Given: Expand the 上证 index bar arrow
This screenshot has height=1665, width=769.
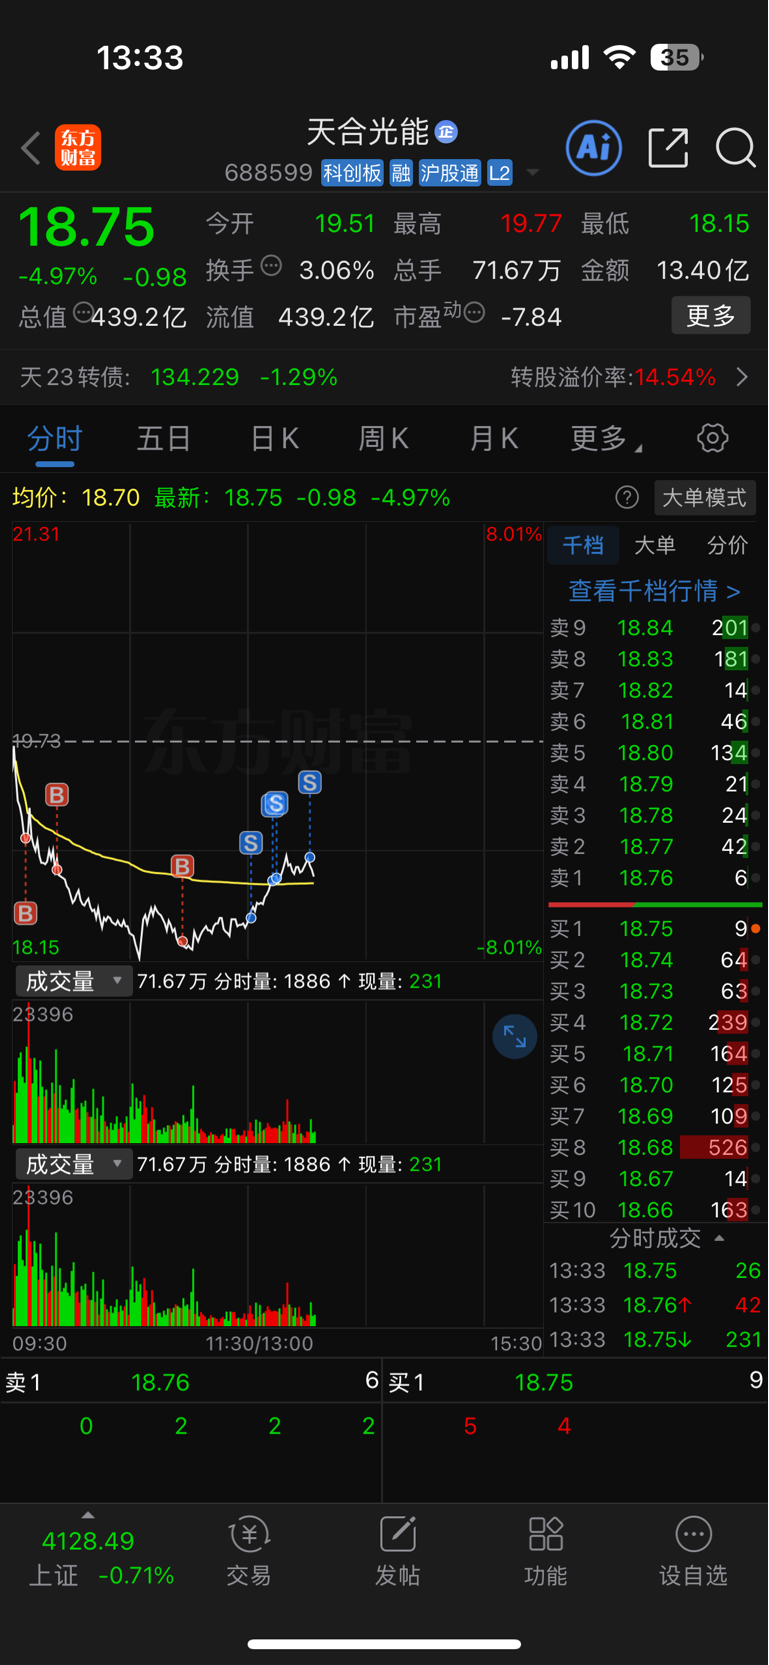Looking at the screenshot, I should pyautogui.click(x=88, y=1515).
